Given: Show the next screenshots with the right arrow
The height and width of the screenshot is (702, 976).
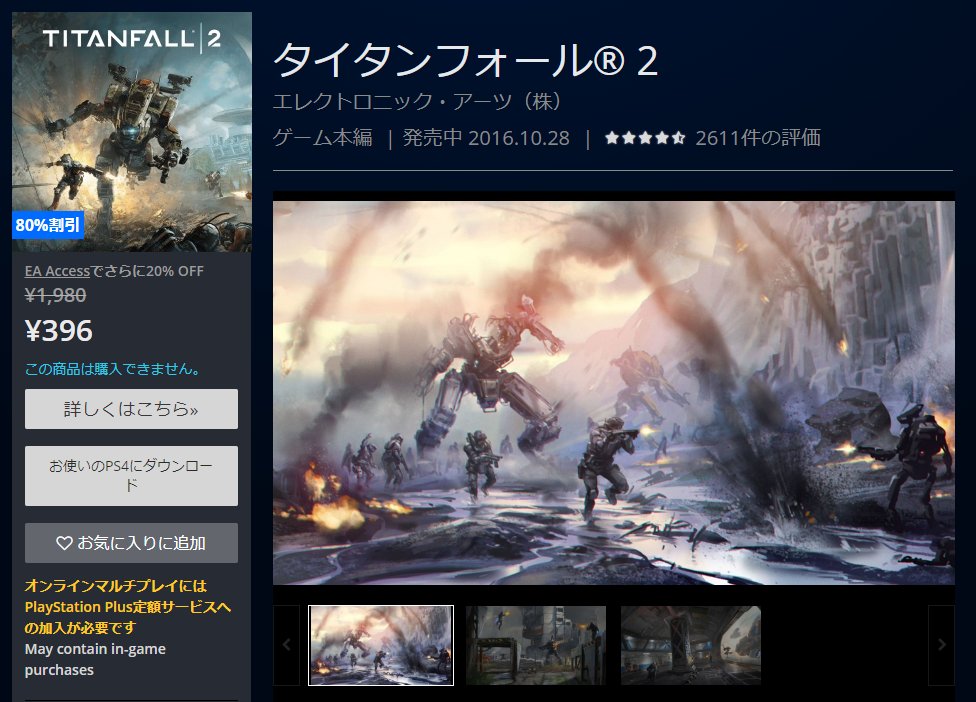Looking at the screenshot, I should (941, 645).
